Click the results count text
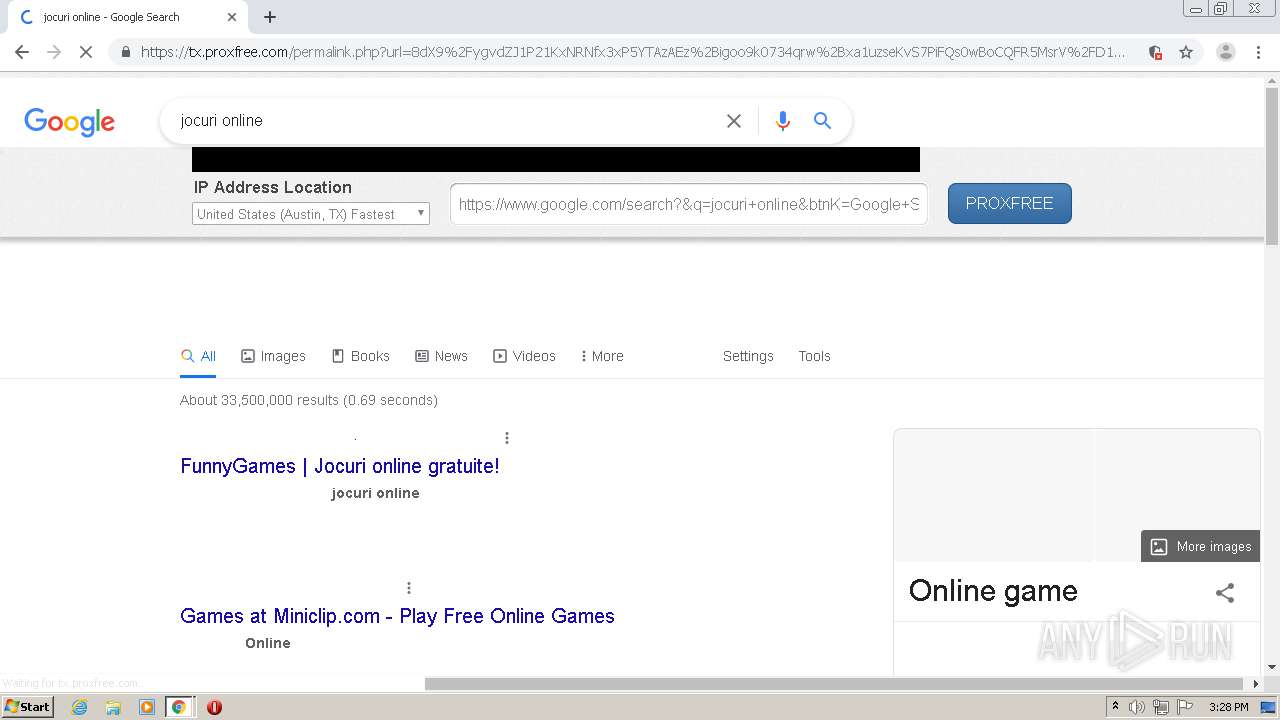 point(309,400)
